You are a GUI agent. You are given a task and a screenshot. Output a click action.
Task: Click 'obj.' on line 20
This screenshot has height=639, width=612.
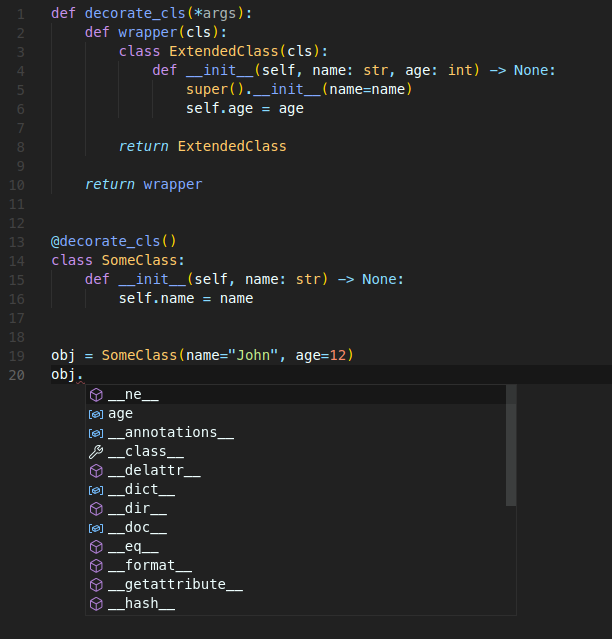[67, 374]
